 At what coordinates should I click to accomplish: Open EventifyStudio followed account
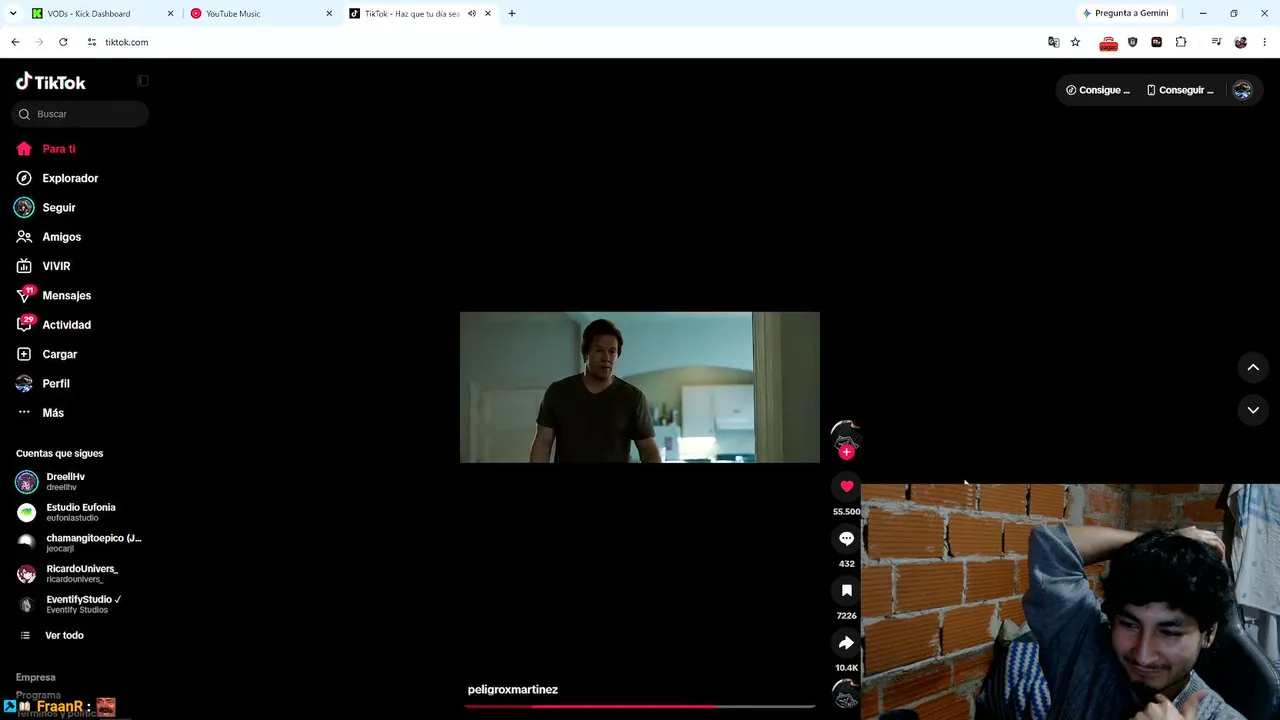[69, 604]
